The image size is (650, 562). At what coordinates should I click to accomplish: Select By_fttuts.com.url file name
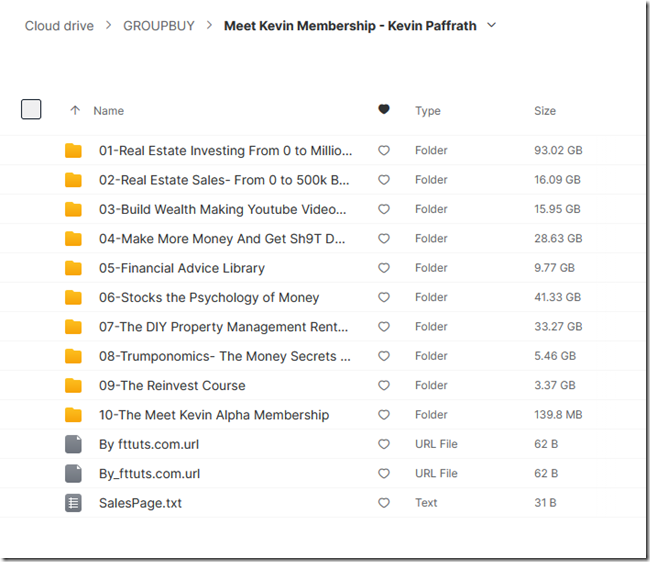click(149, 474)
